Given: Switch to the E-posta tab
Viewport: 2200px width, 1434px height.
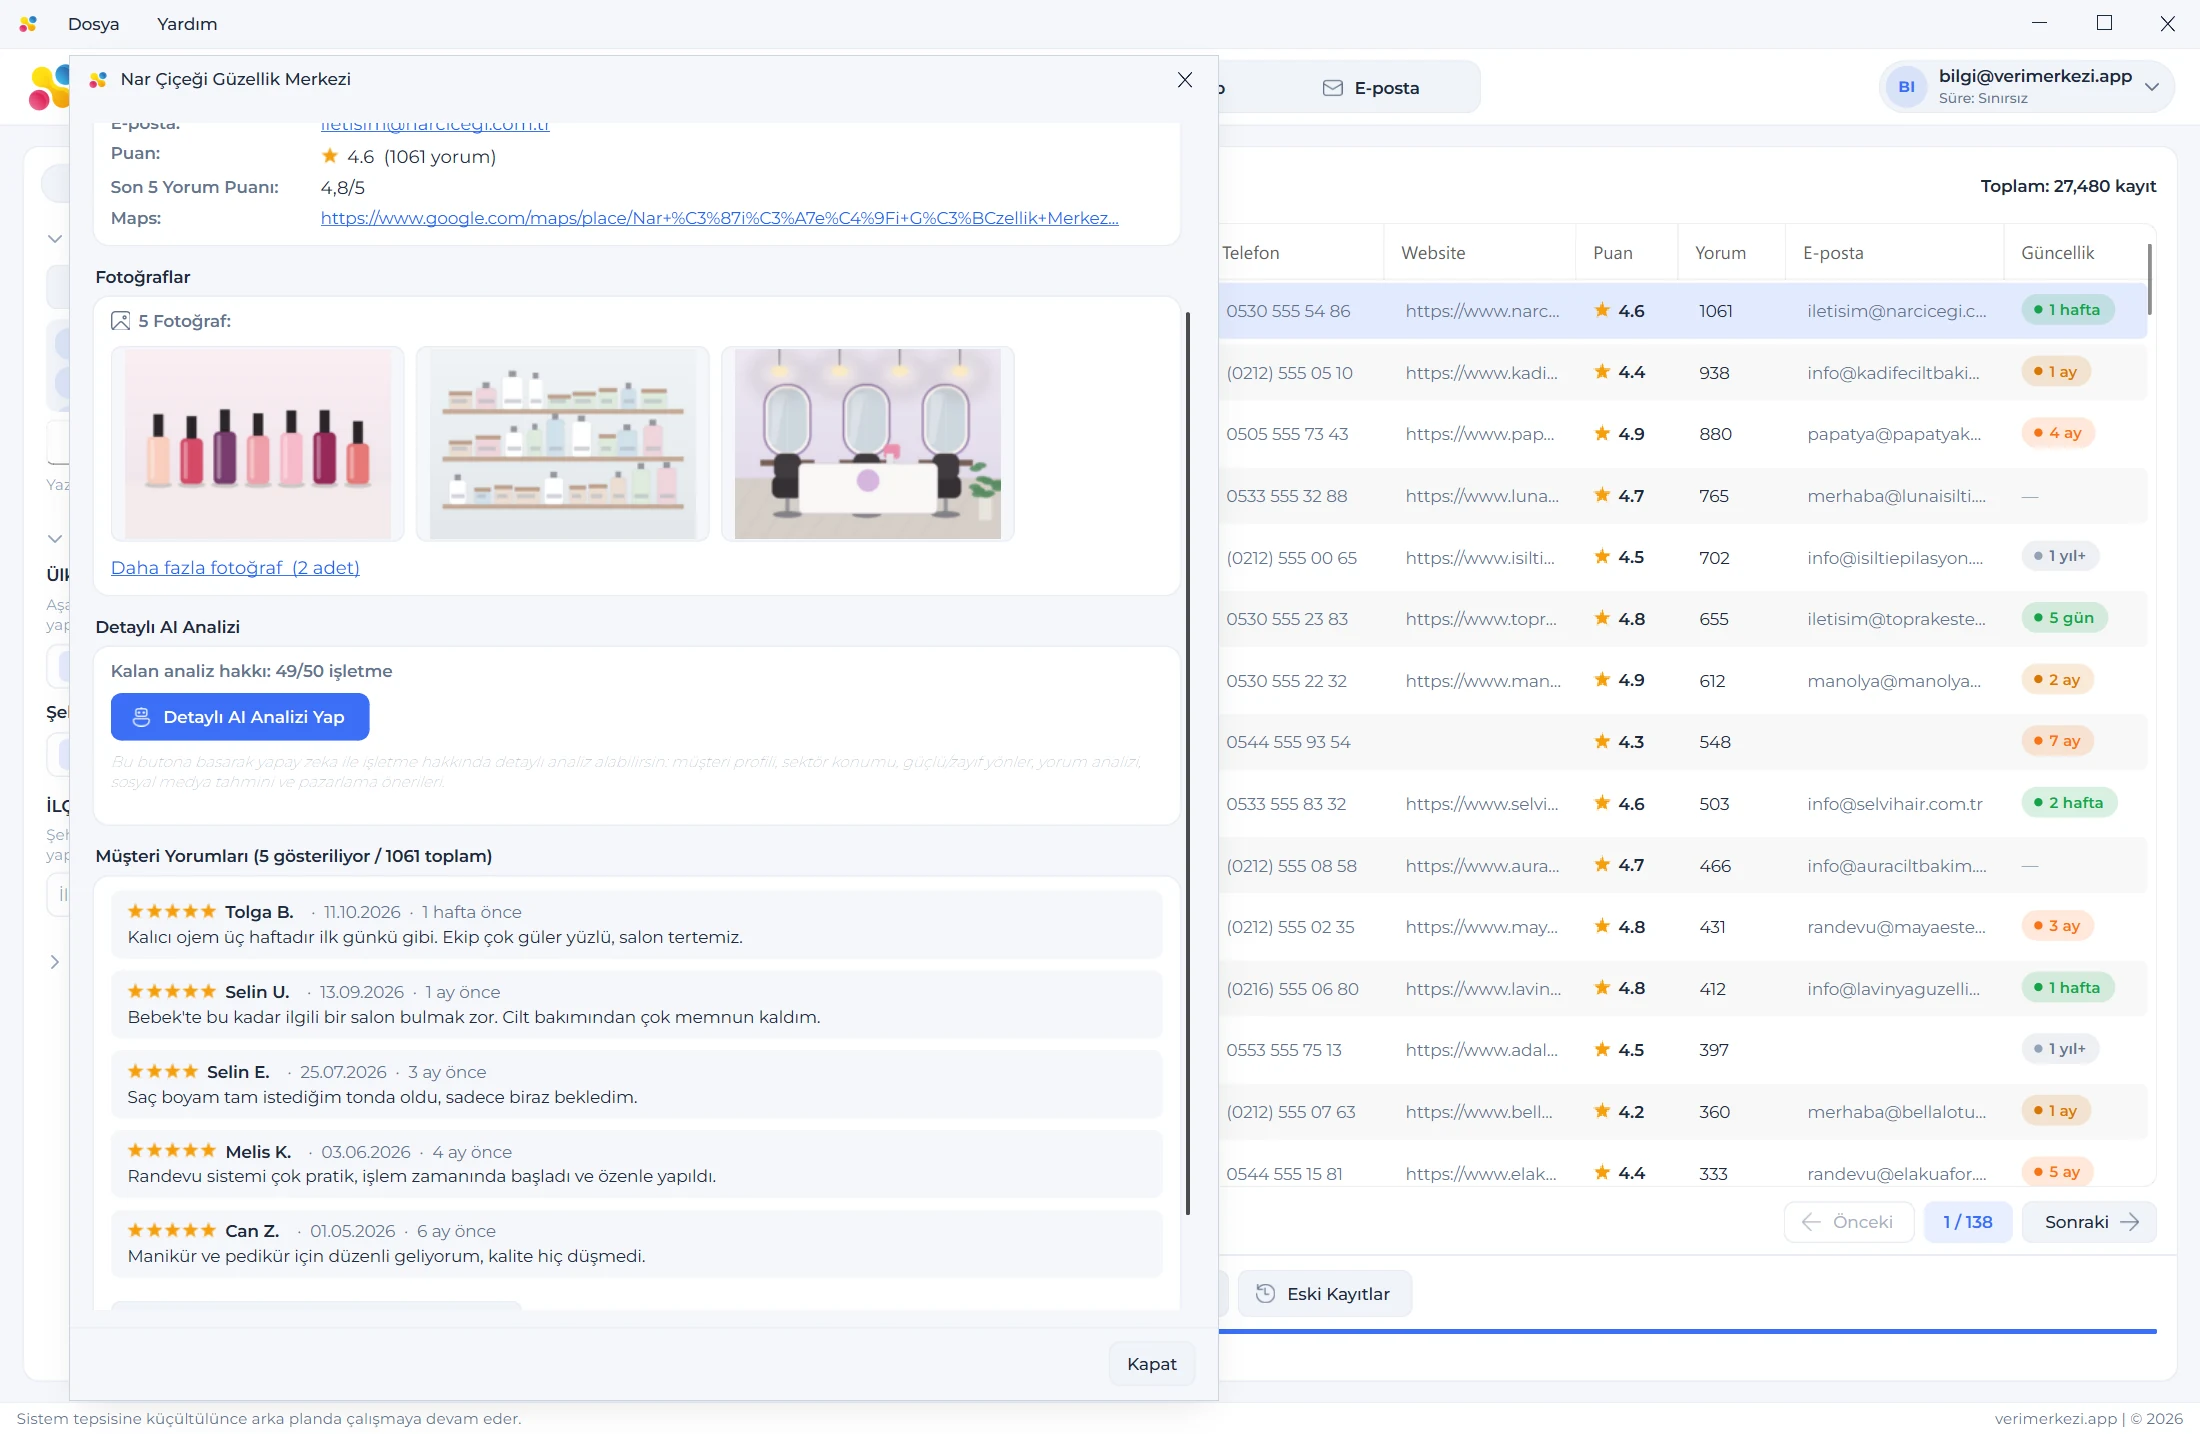Looking at the screenshot, I should 1371,88.
